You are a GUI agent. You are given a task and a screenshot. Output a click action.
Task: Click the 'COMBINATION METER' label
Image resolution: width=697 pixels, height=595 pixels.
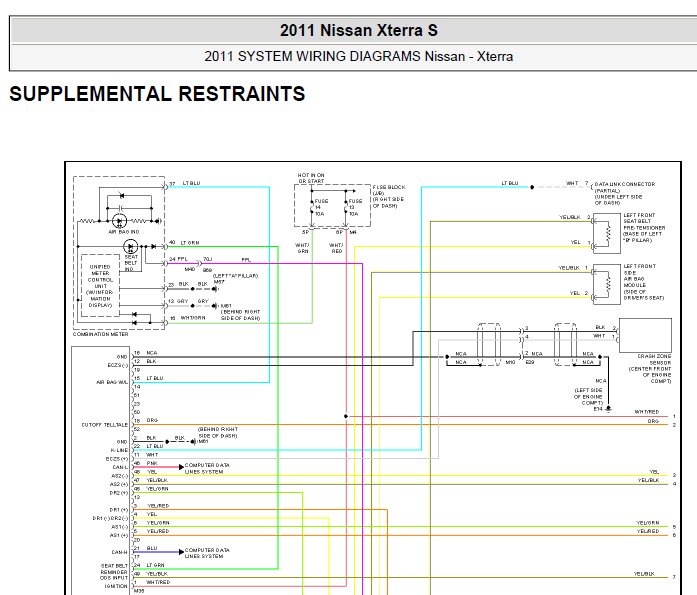(x=100, y=334)
